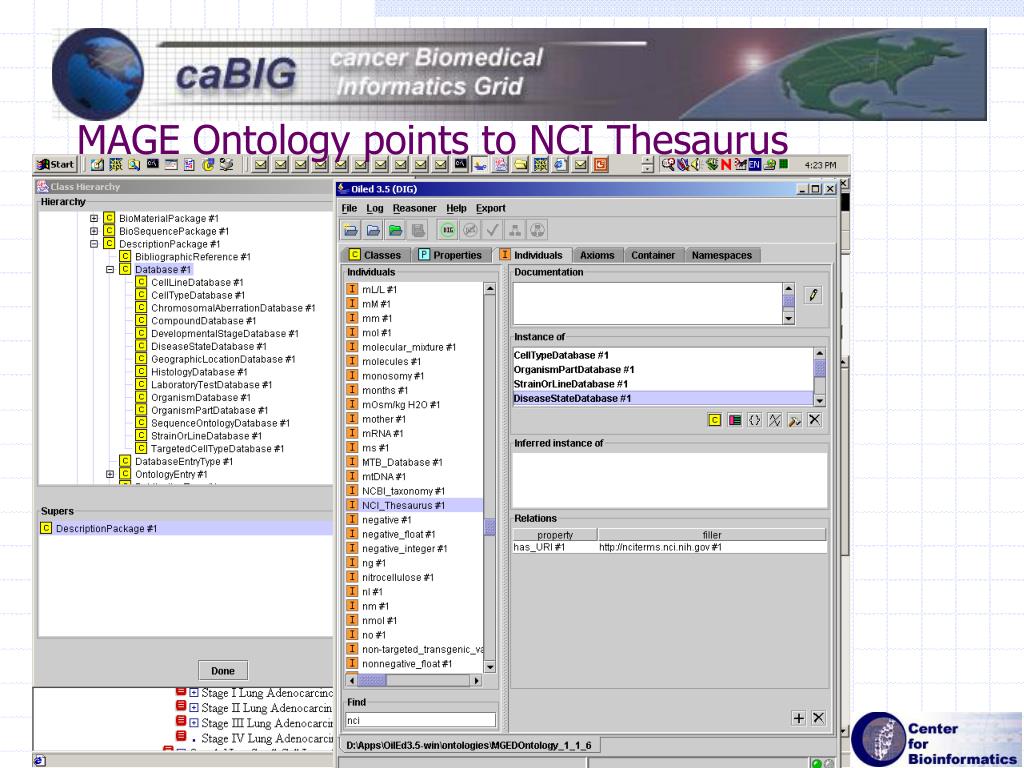1024x768 pixels.
Task: Click orange I icon next to NCI_Thesaurus #1
Action: (x=352, y=505)
